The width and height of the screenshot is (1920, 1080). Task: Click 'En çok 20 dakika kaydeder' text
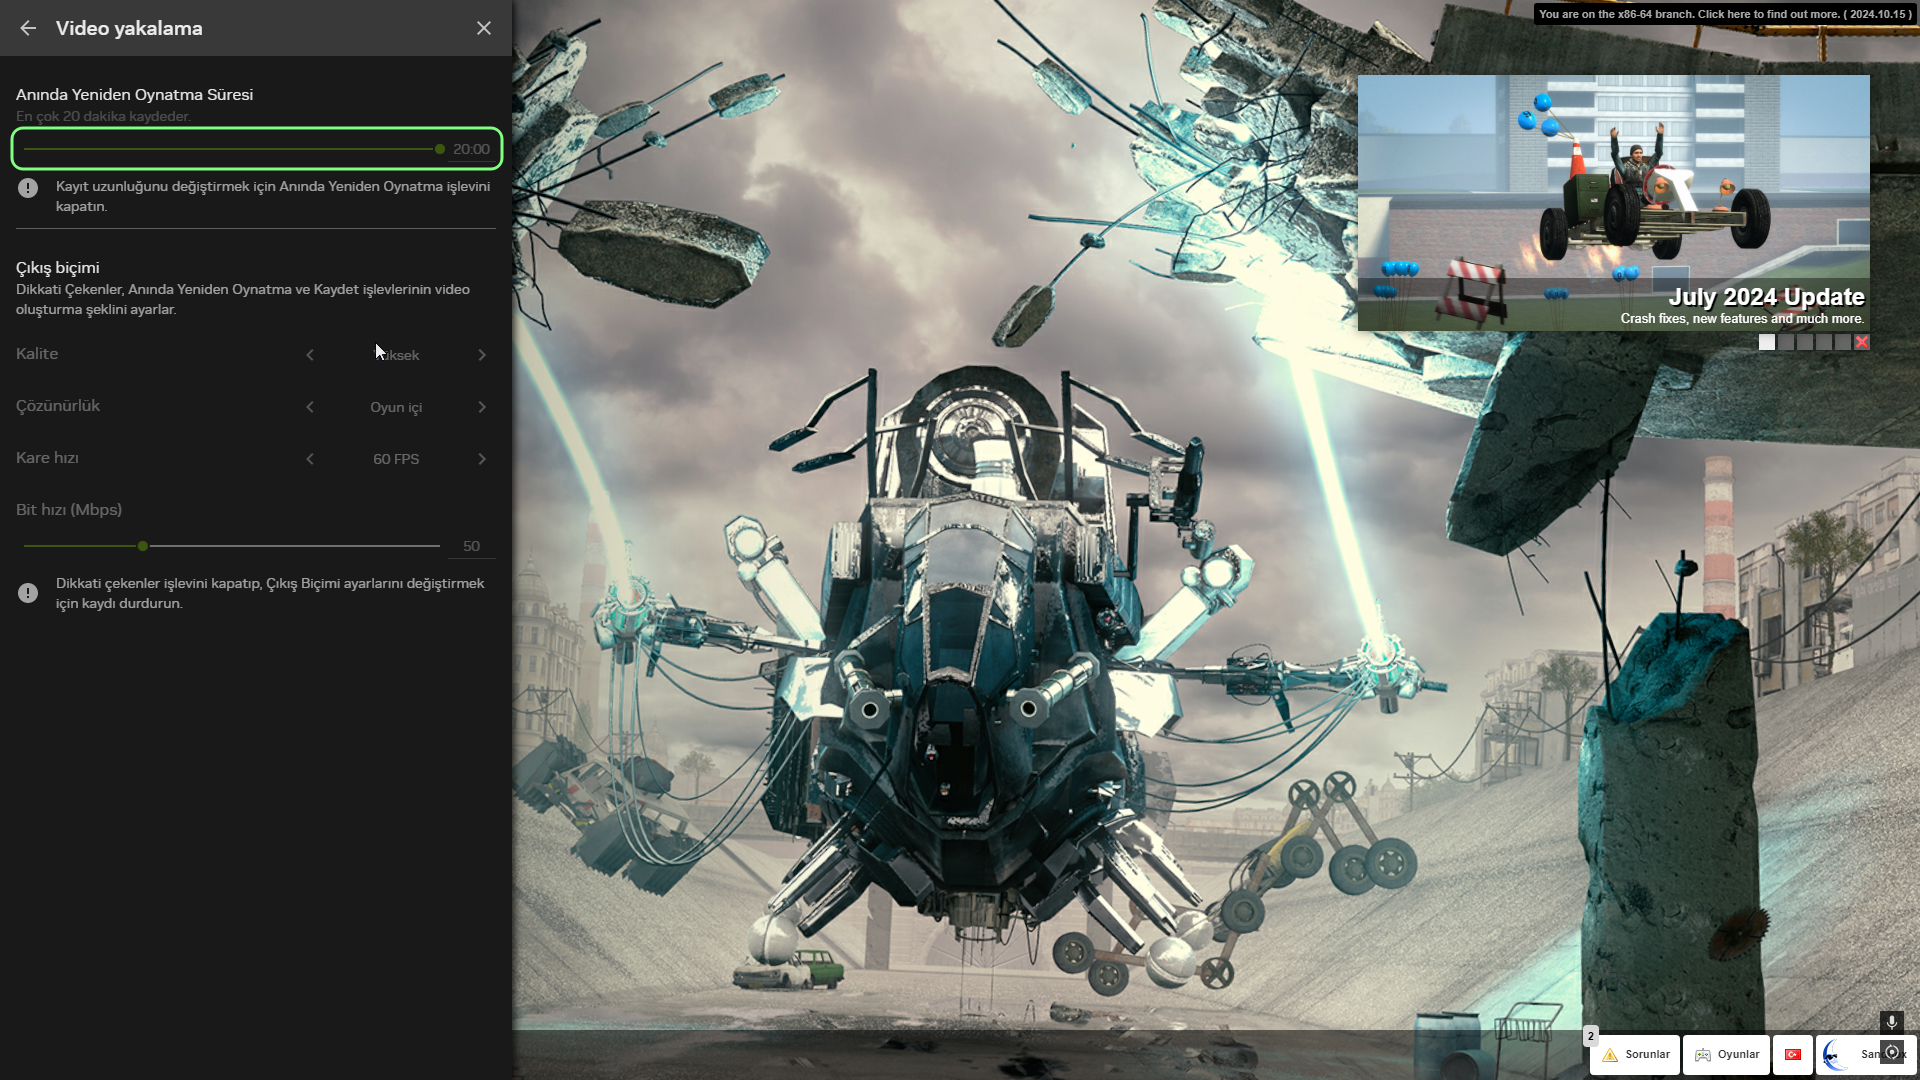pyautogui.click(x=103, y=116)
